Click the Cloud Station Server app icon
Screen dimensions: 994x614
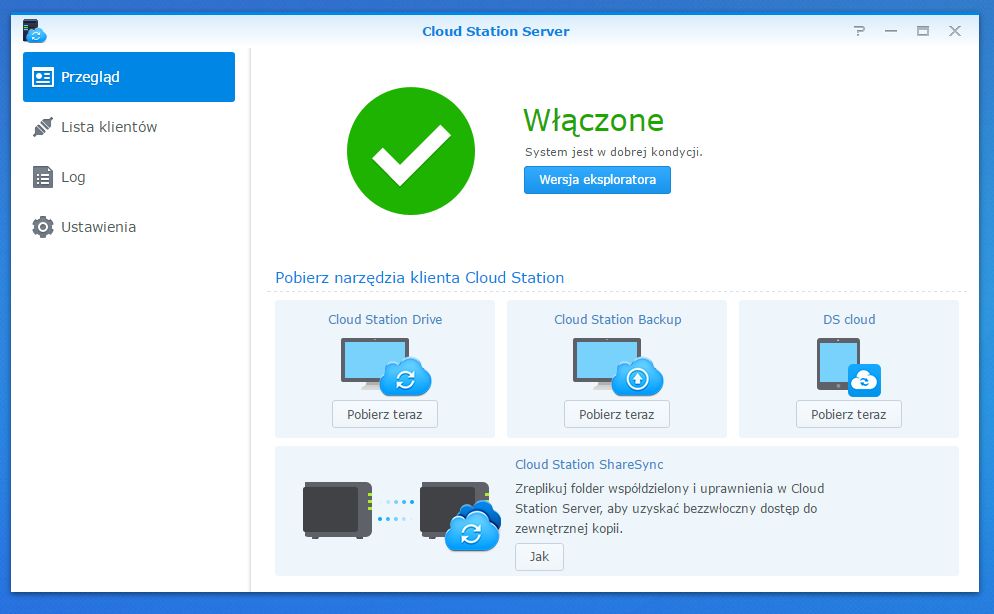pyautogui.click(x=34, y=31)
